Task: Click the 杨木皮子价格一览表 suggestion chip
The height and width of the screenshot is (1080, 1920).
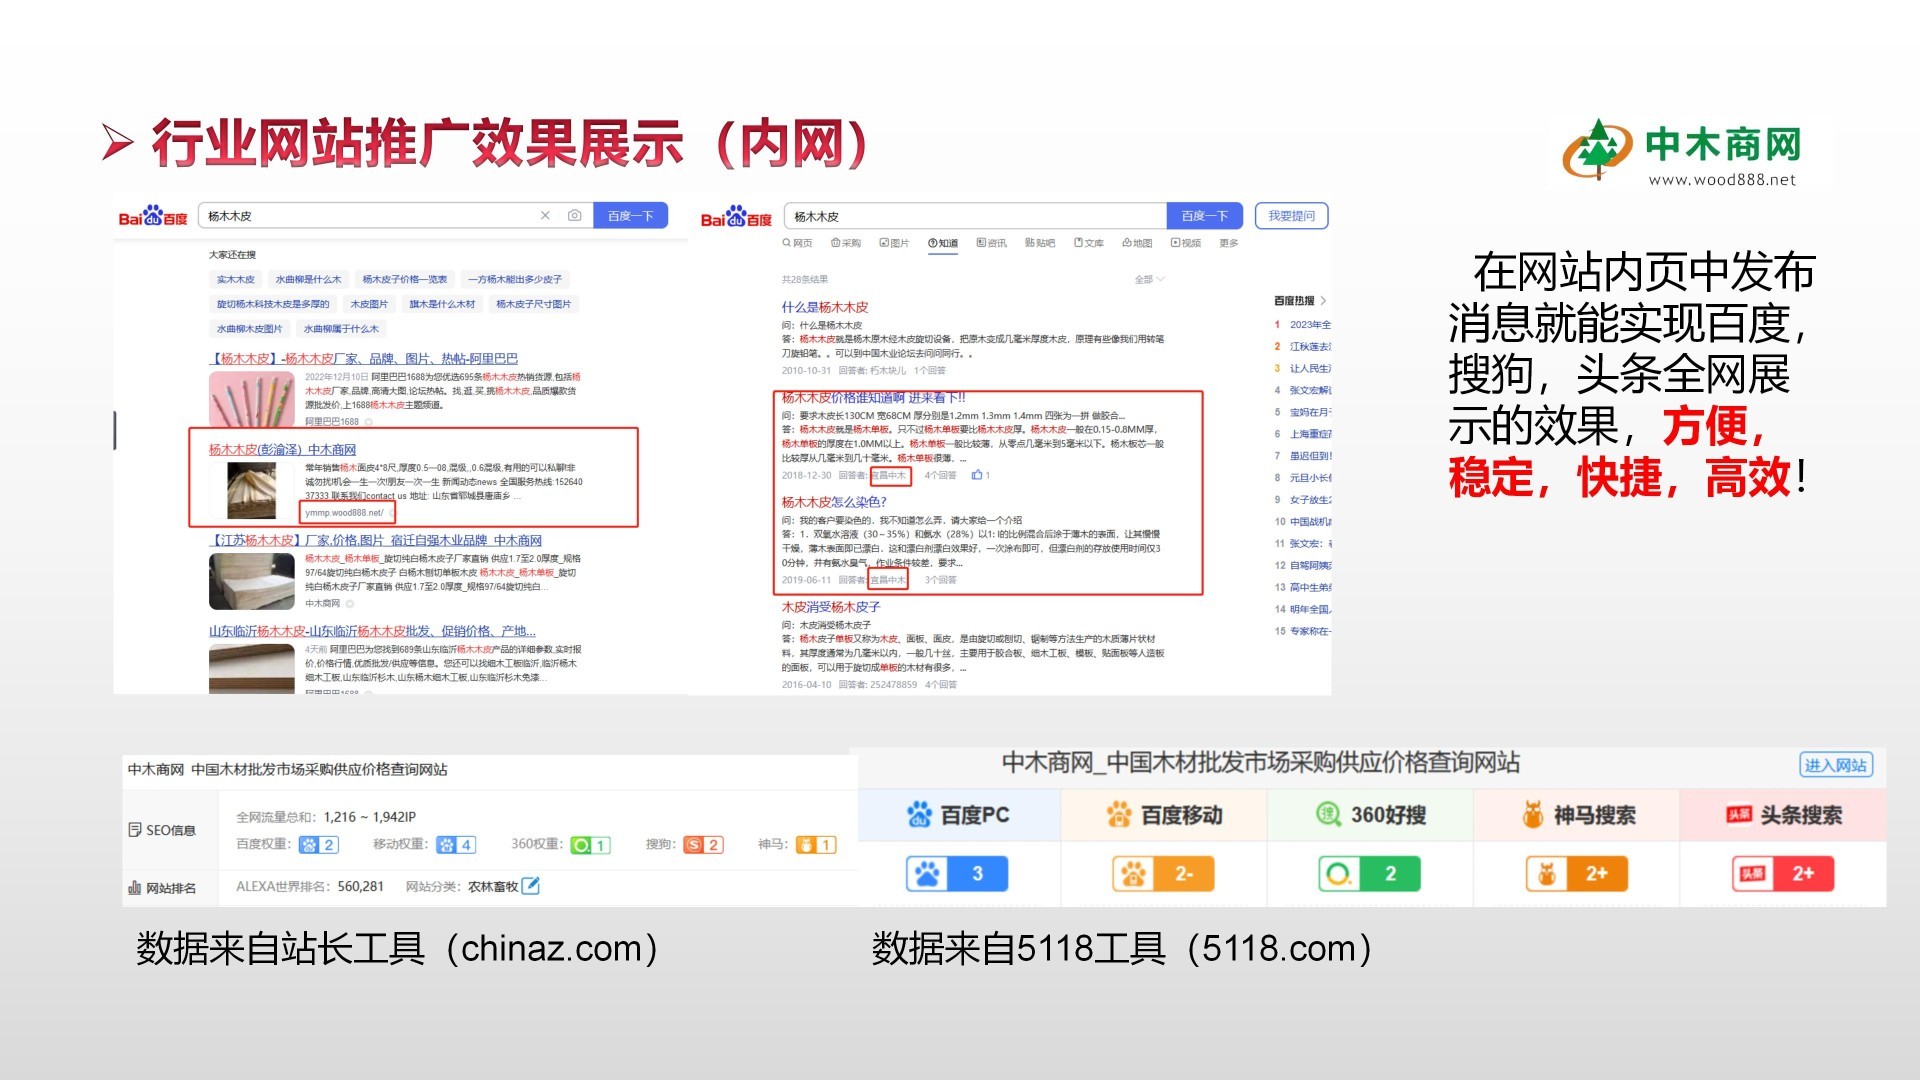Action: click(x=405, y=280)
